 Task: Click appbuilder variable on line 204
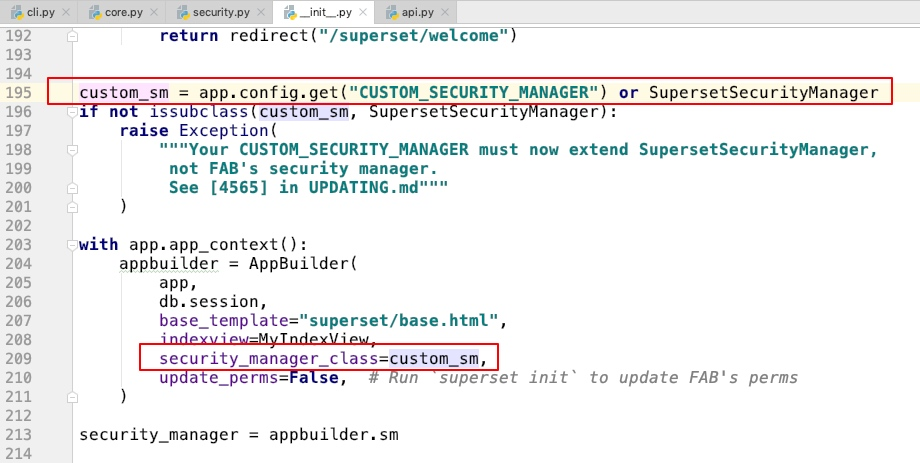click(x=168, y=264)
